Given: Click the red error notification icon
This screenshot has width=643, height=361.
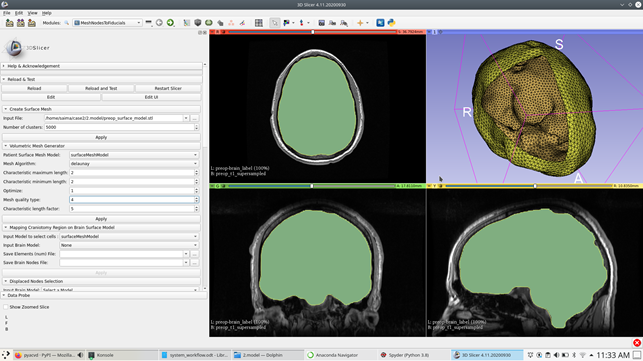Looking at the screenshot, I should (x=637, y=343).
